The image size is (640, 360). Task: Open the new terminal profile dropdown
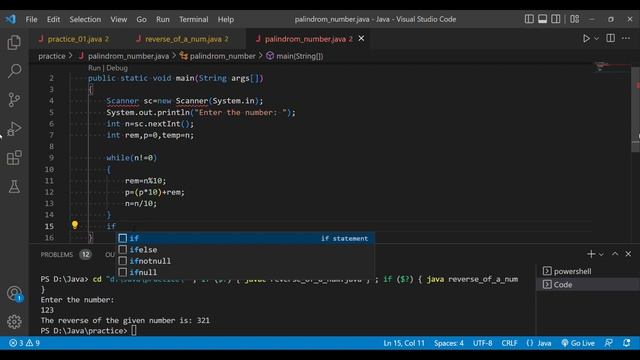[601, 254]
